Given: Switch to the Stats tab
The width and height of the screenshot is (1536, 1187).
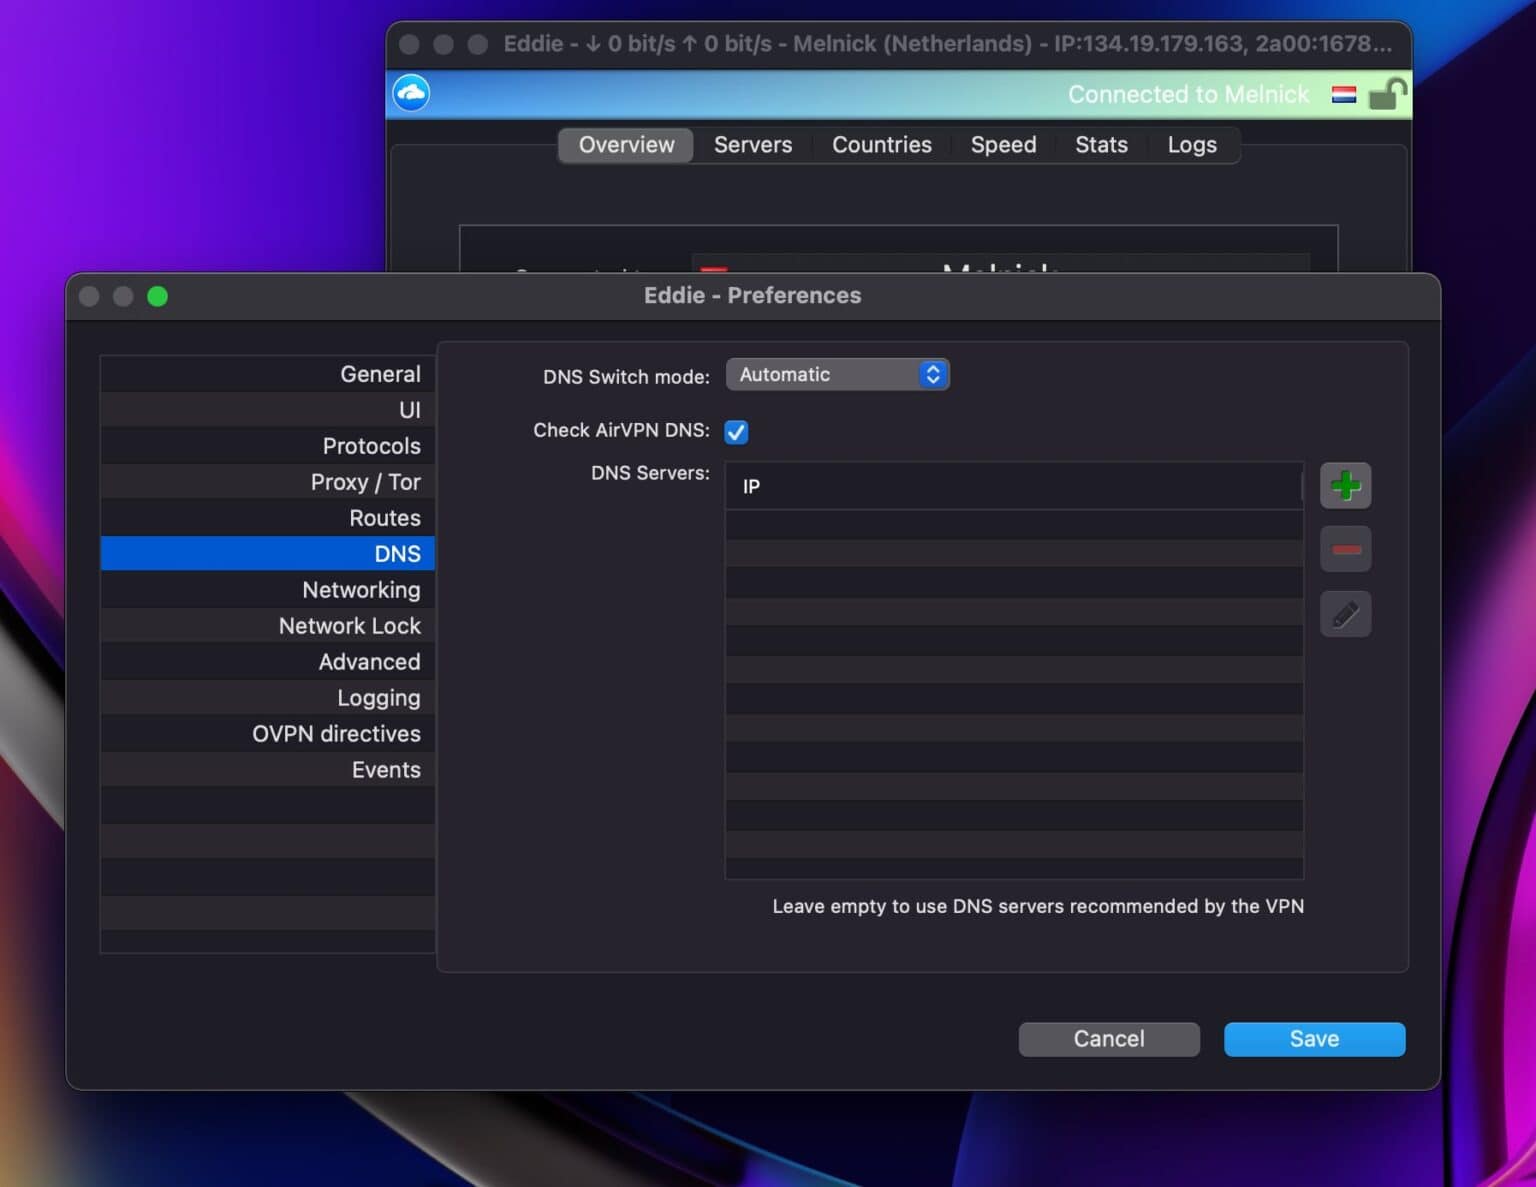Looking at the screenshot, I should pos(1101,145).
